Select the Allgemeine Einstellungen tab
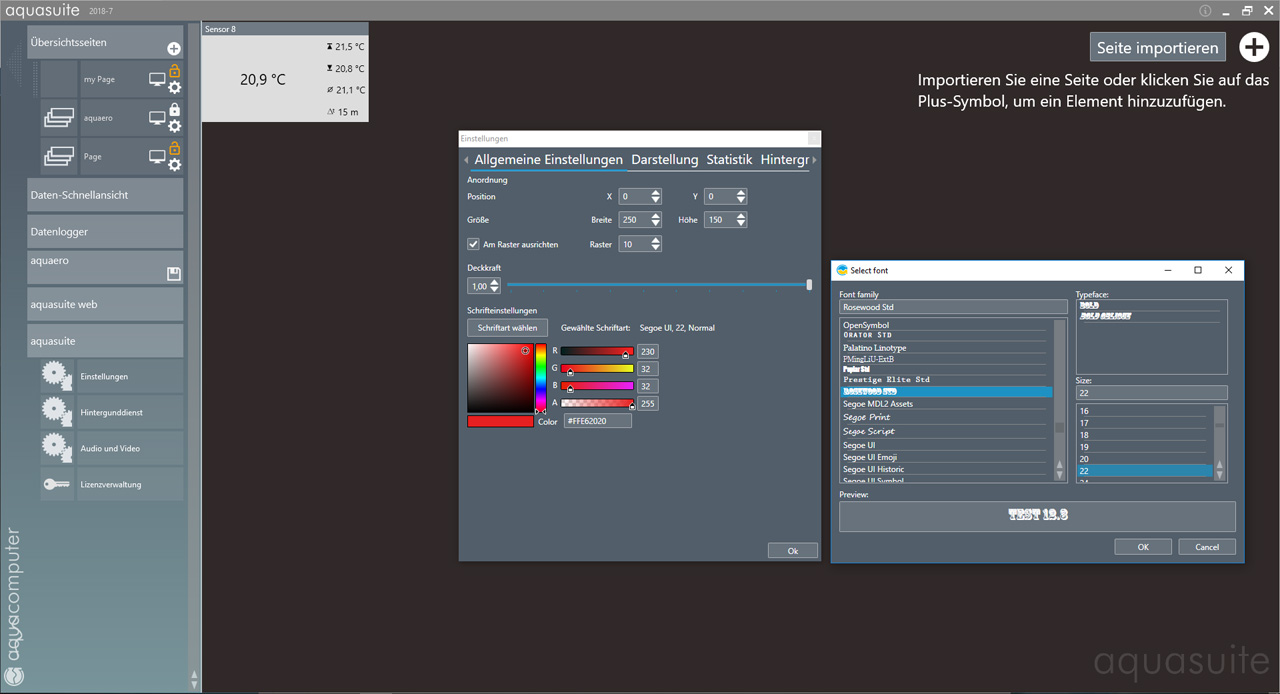The image size is (1280, 694). pyautogui.click(x=548, y=160)
